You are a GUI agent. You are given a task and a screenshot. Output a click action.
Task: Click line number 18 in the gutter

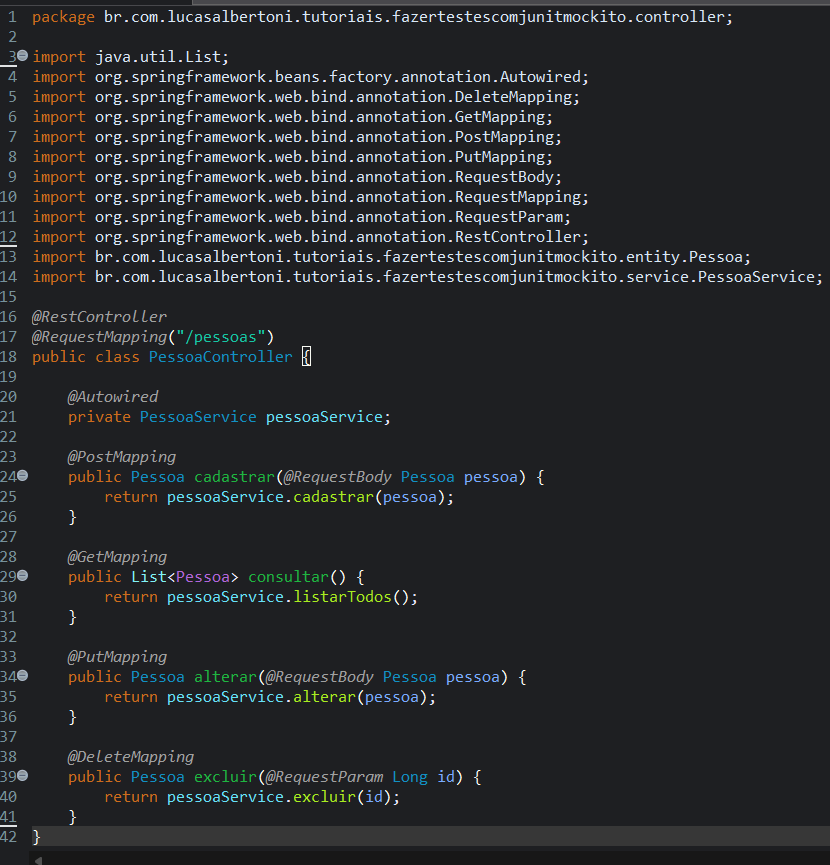(10, 357)
